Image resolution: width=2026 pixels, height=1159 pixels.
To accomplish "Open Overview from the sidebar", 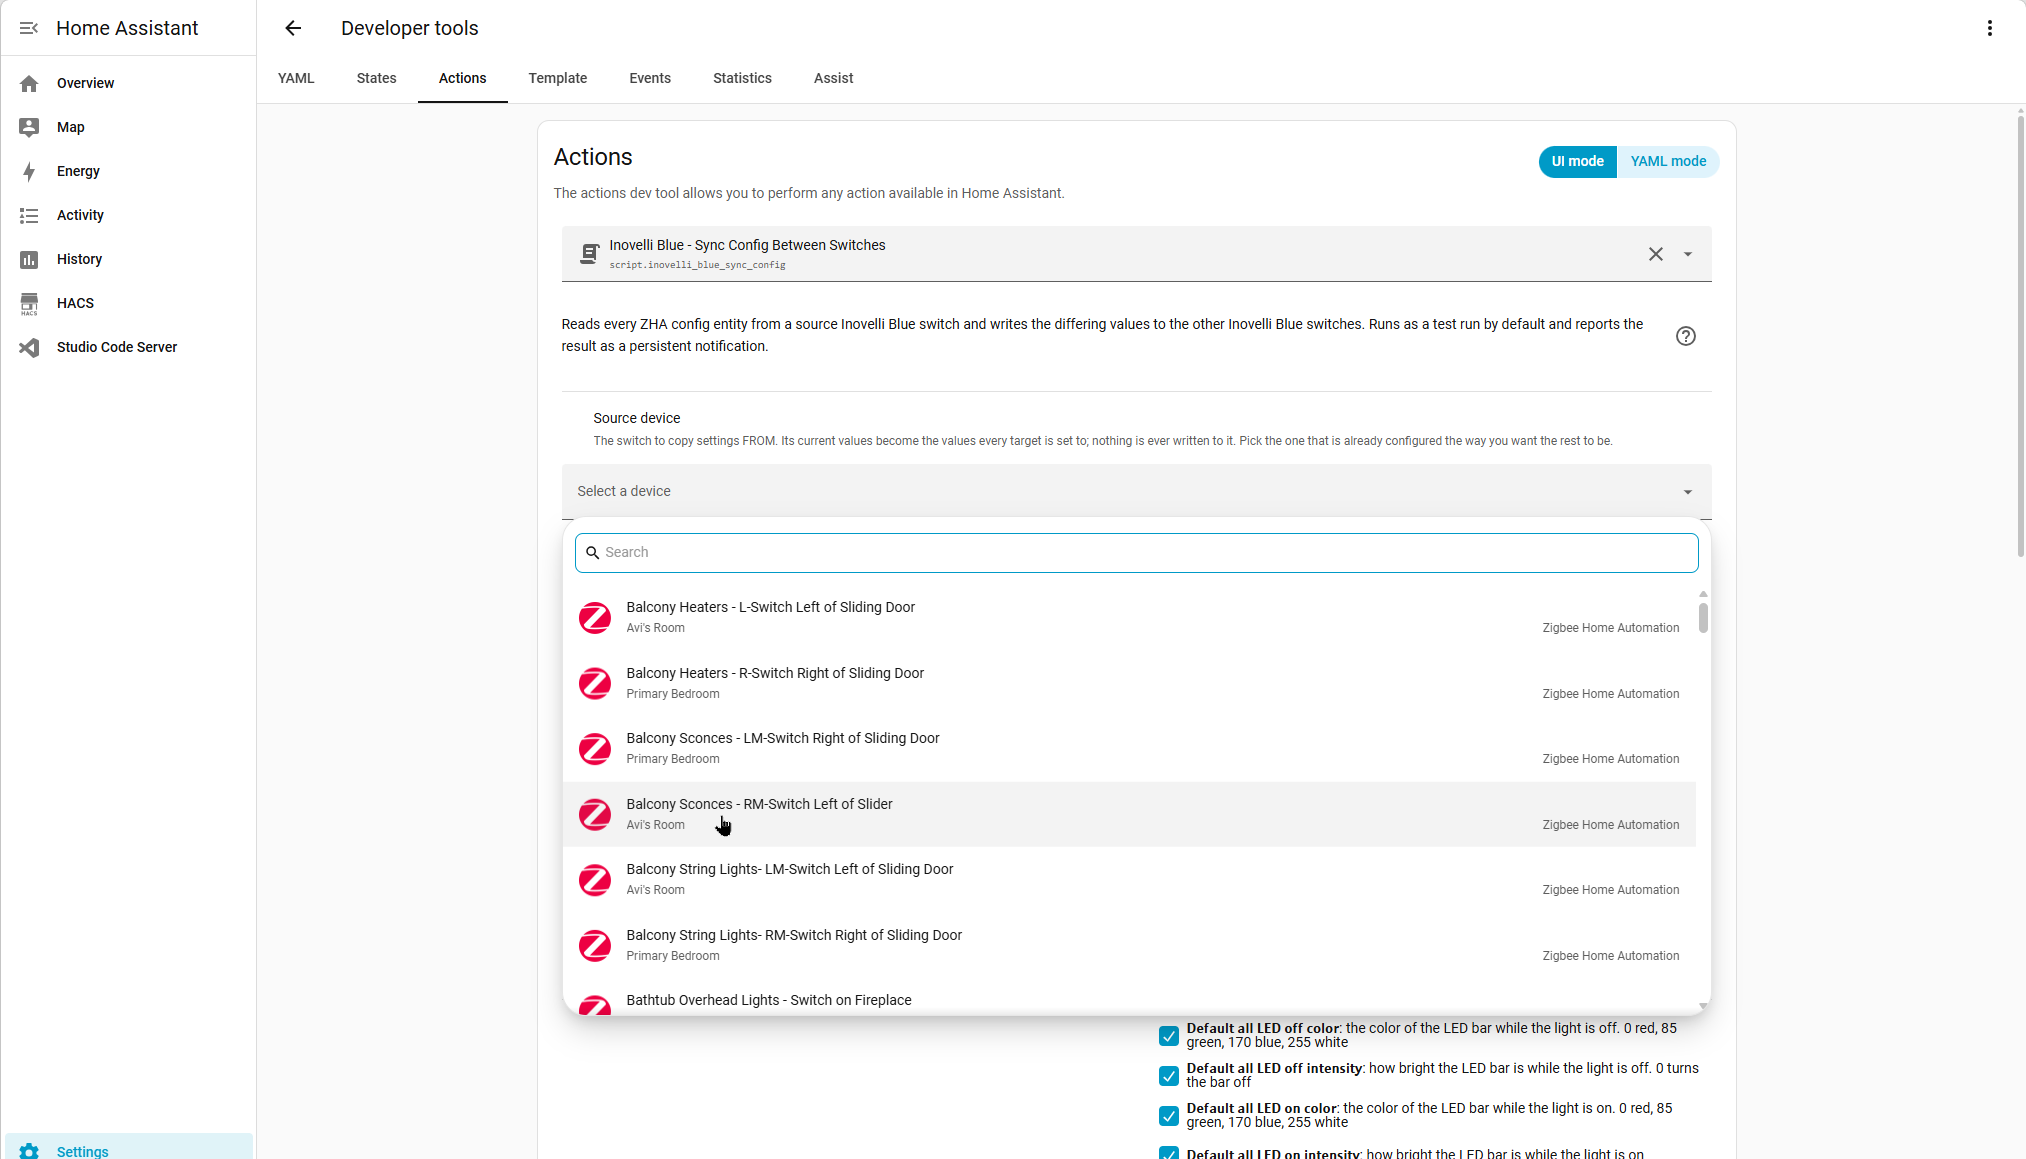I will pyautogui.click(x=127, y=83).
